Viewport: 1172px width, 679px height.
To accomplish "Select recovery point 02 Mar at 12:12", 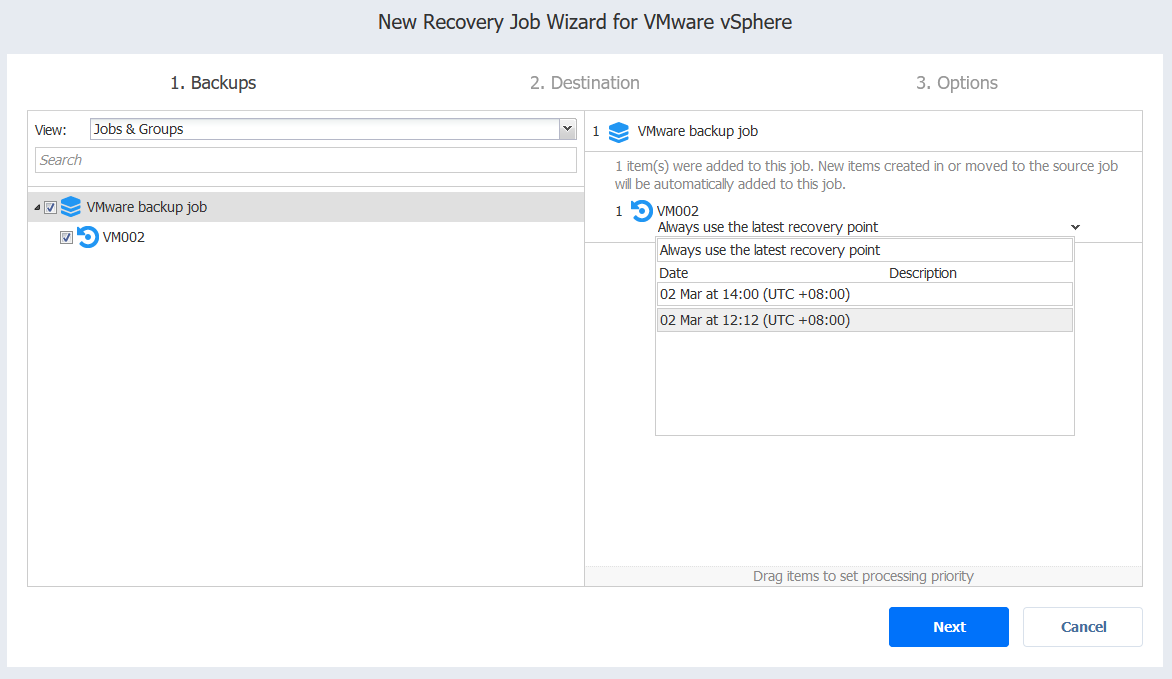I will 865,320.
